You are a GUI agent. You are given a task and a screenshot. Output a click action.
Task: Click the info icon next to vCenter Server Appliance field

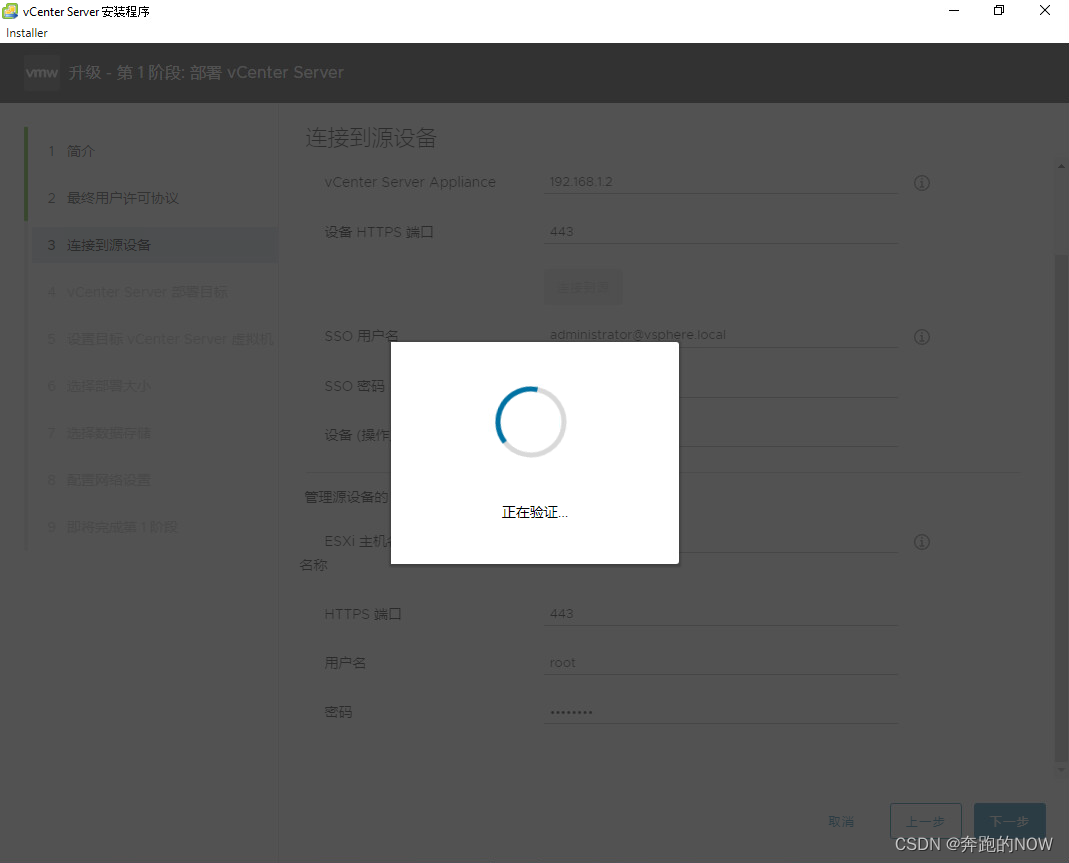click(x=922, y=183)
